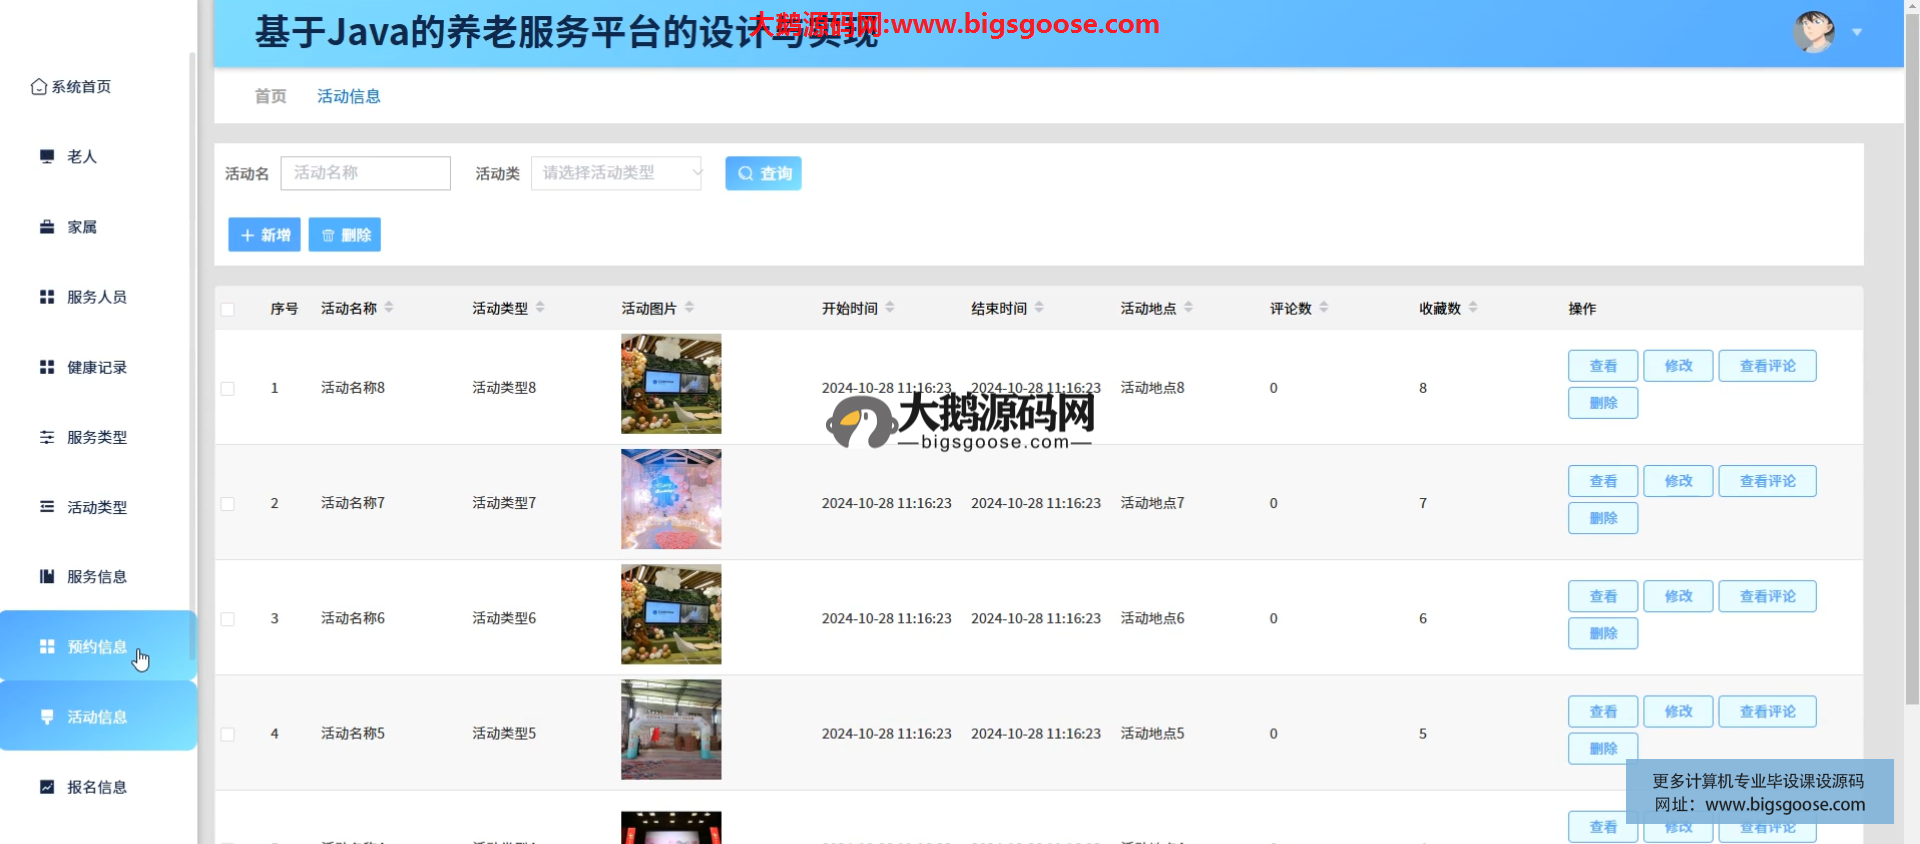The width and height of the screenshot is (1920, 844).
Task: Go to the 首页 breadcrumb tab
Action: 270,96
